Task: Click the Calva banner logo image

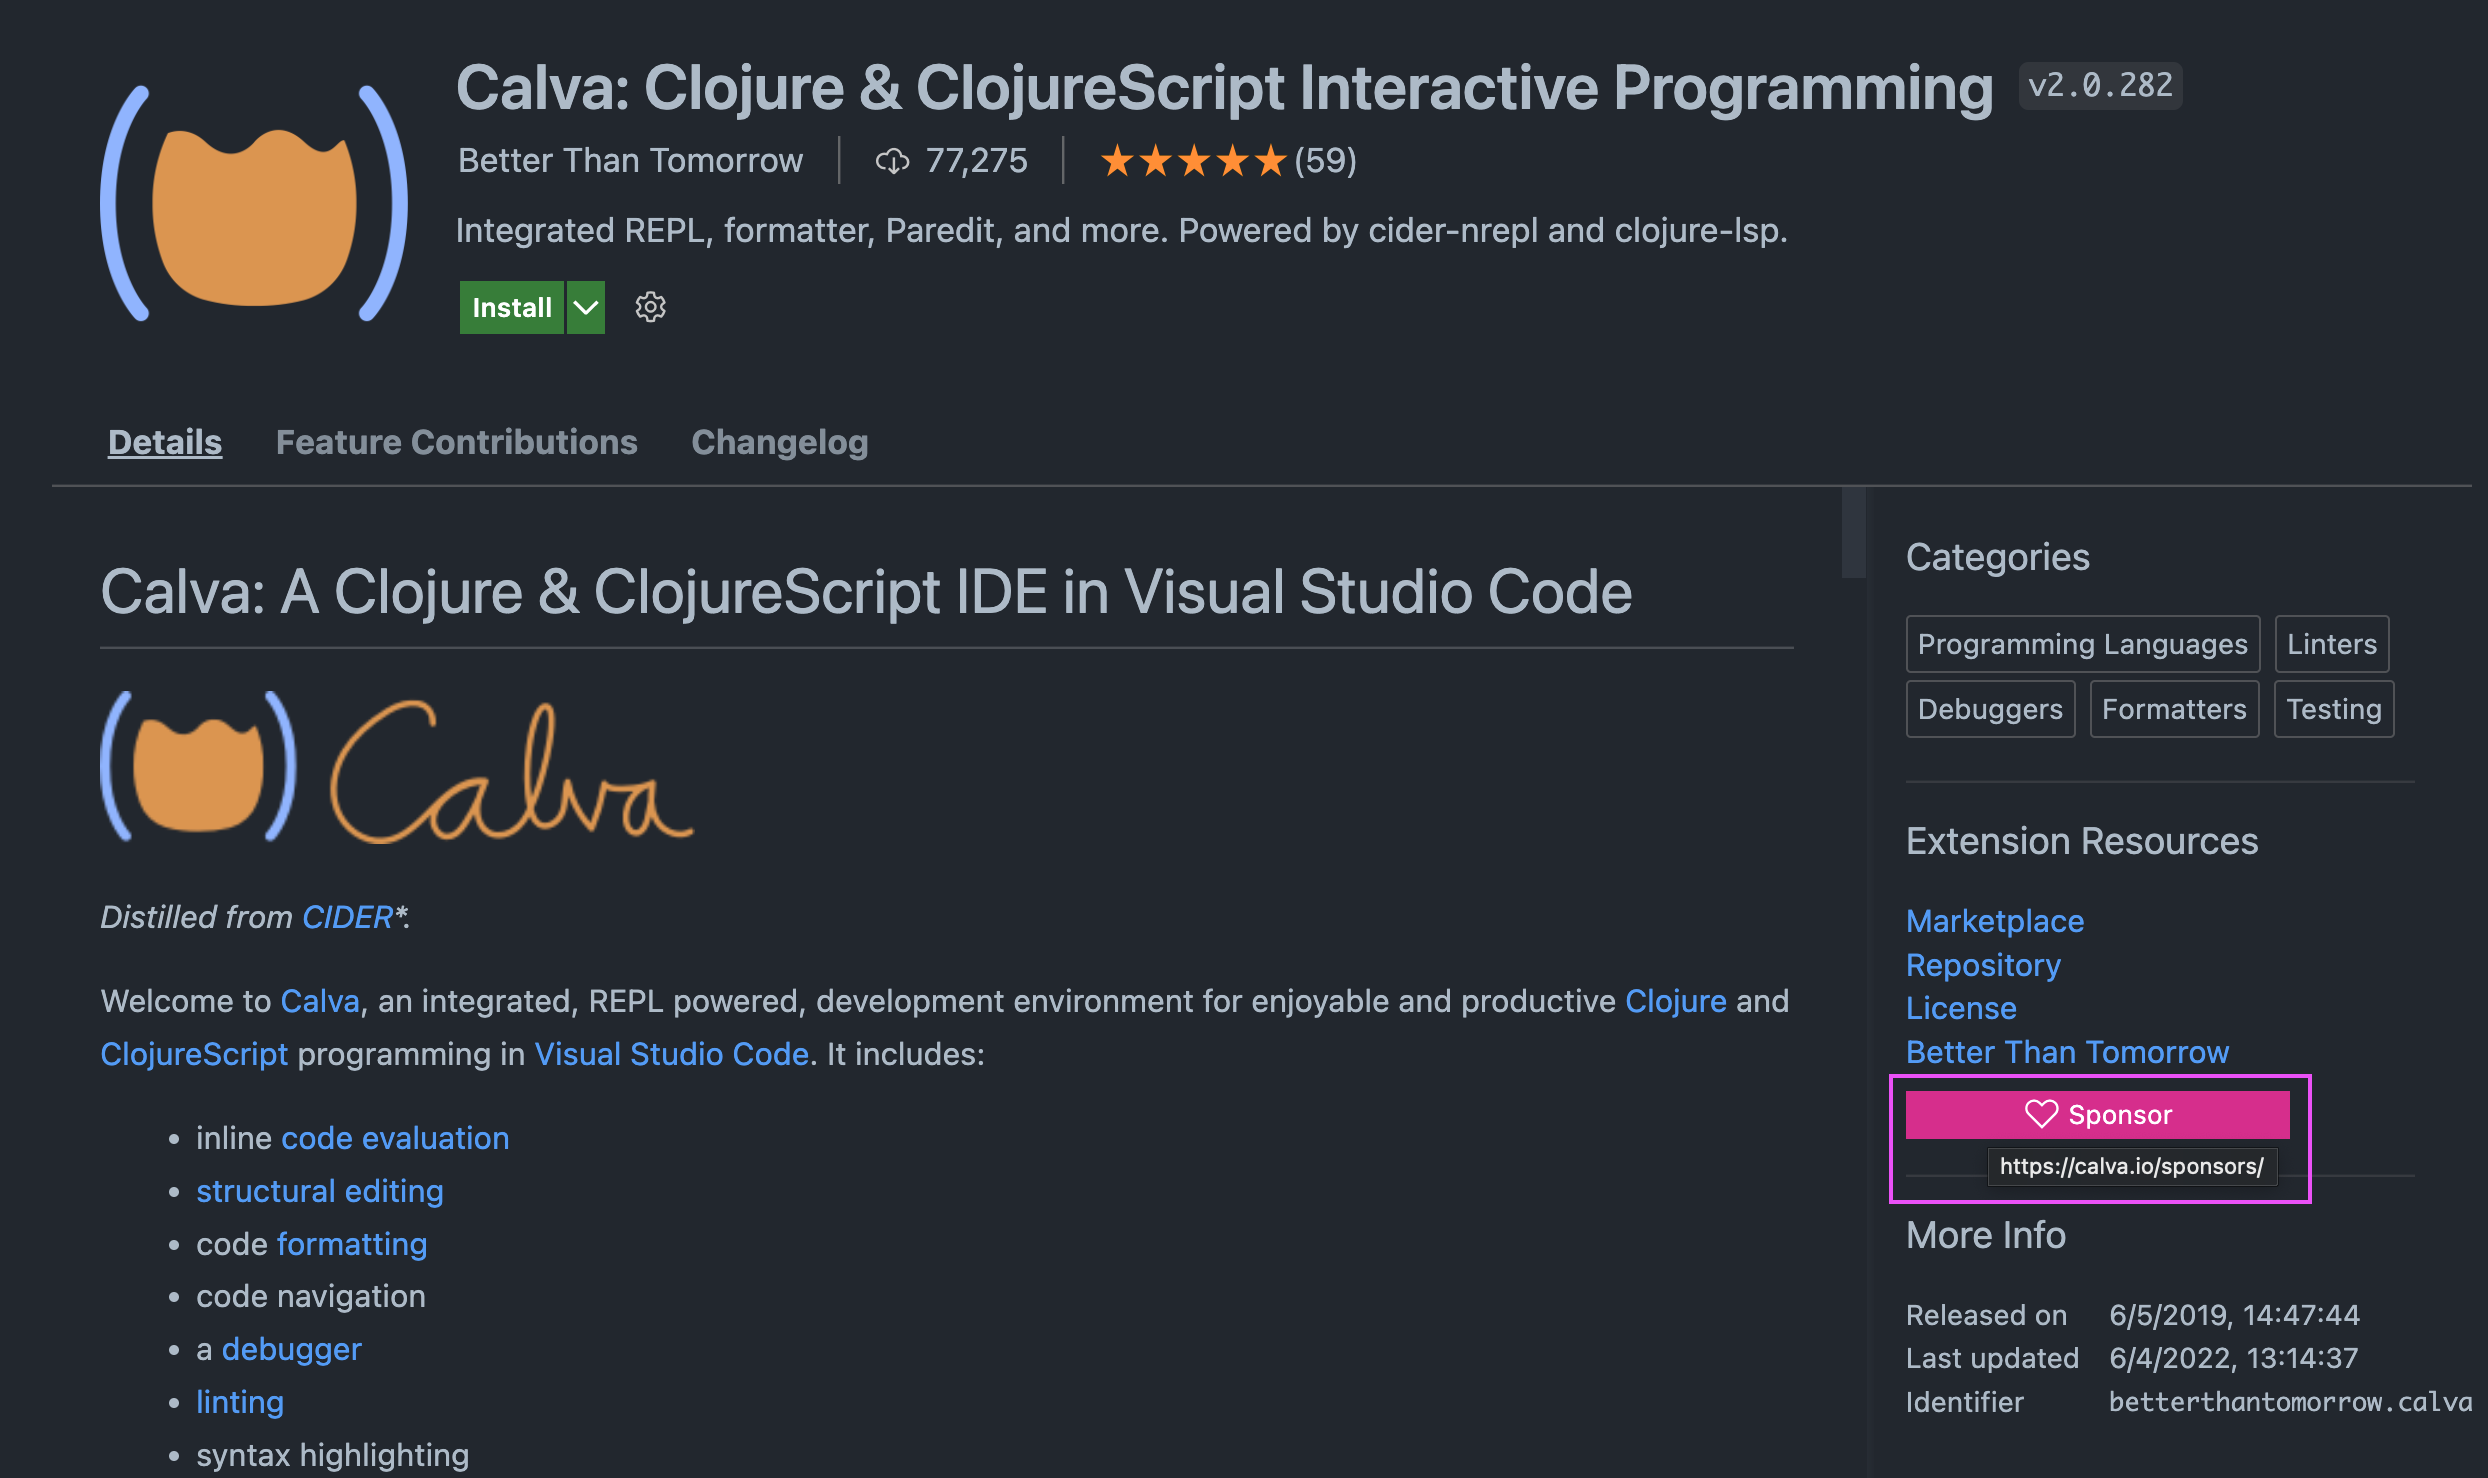Action: (396, 768)
